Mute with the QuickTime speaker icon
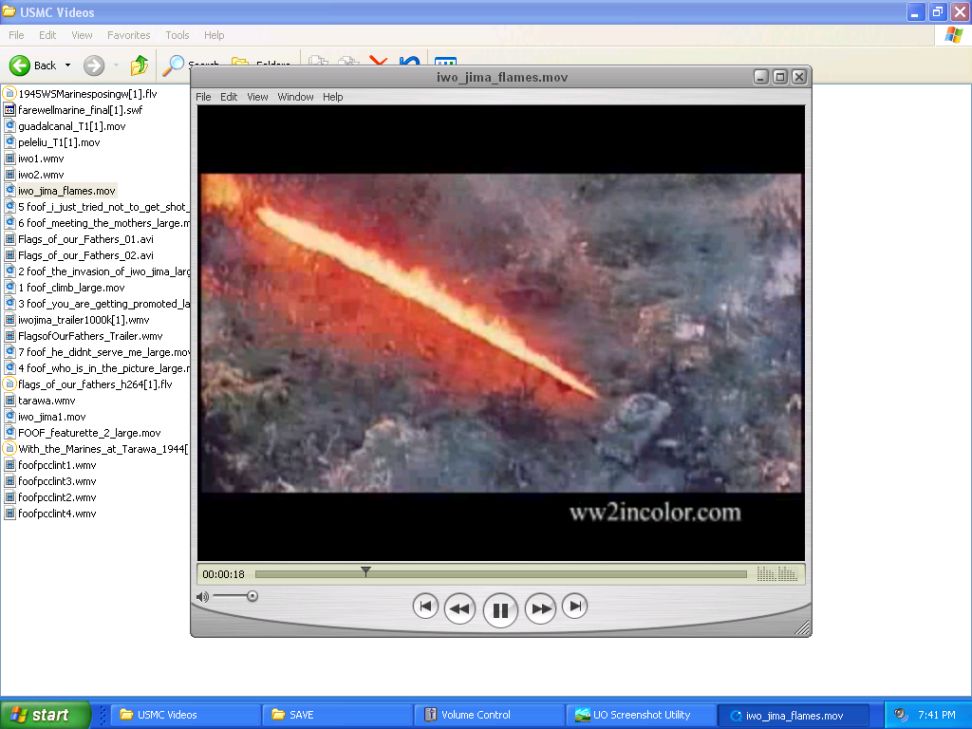The width and height of the screenshot is (972, 729). [202, 597]
